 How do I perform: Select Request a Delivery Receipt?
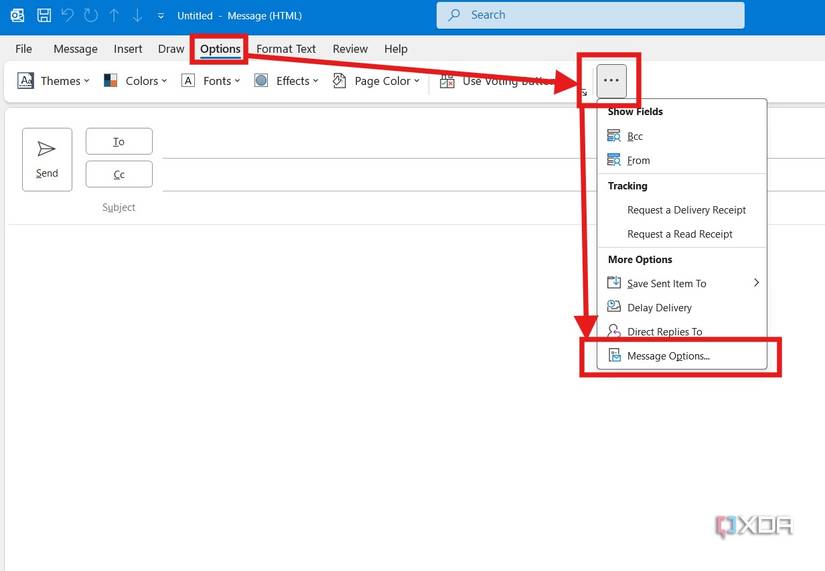coord(682,210)
